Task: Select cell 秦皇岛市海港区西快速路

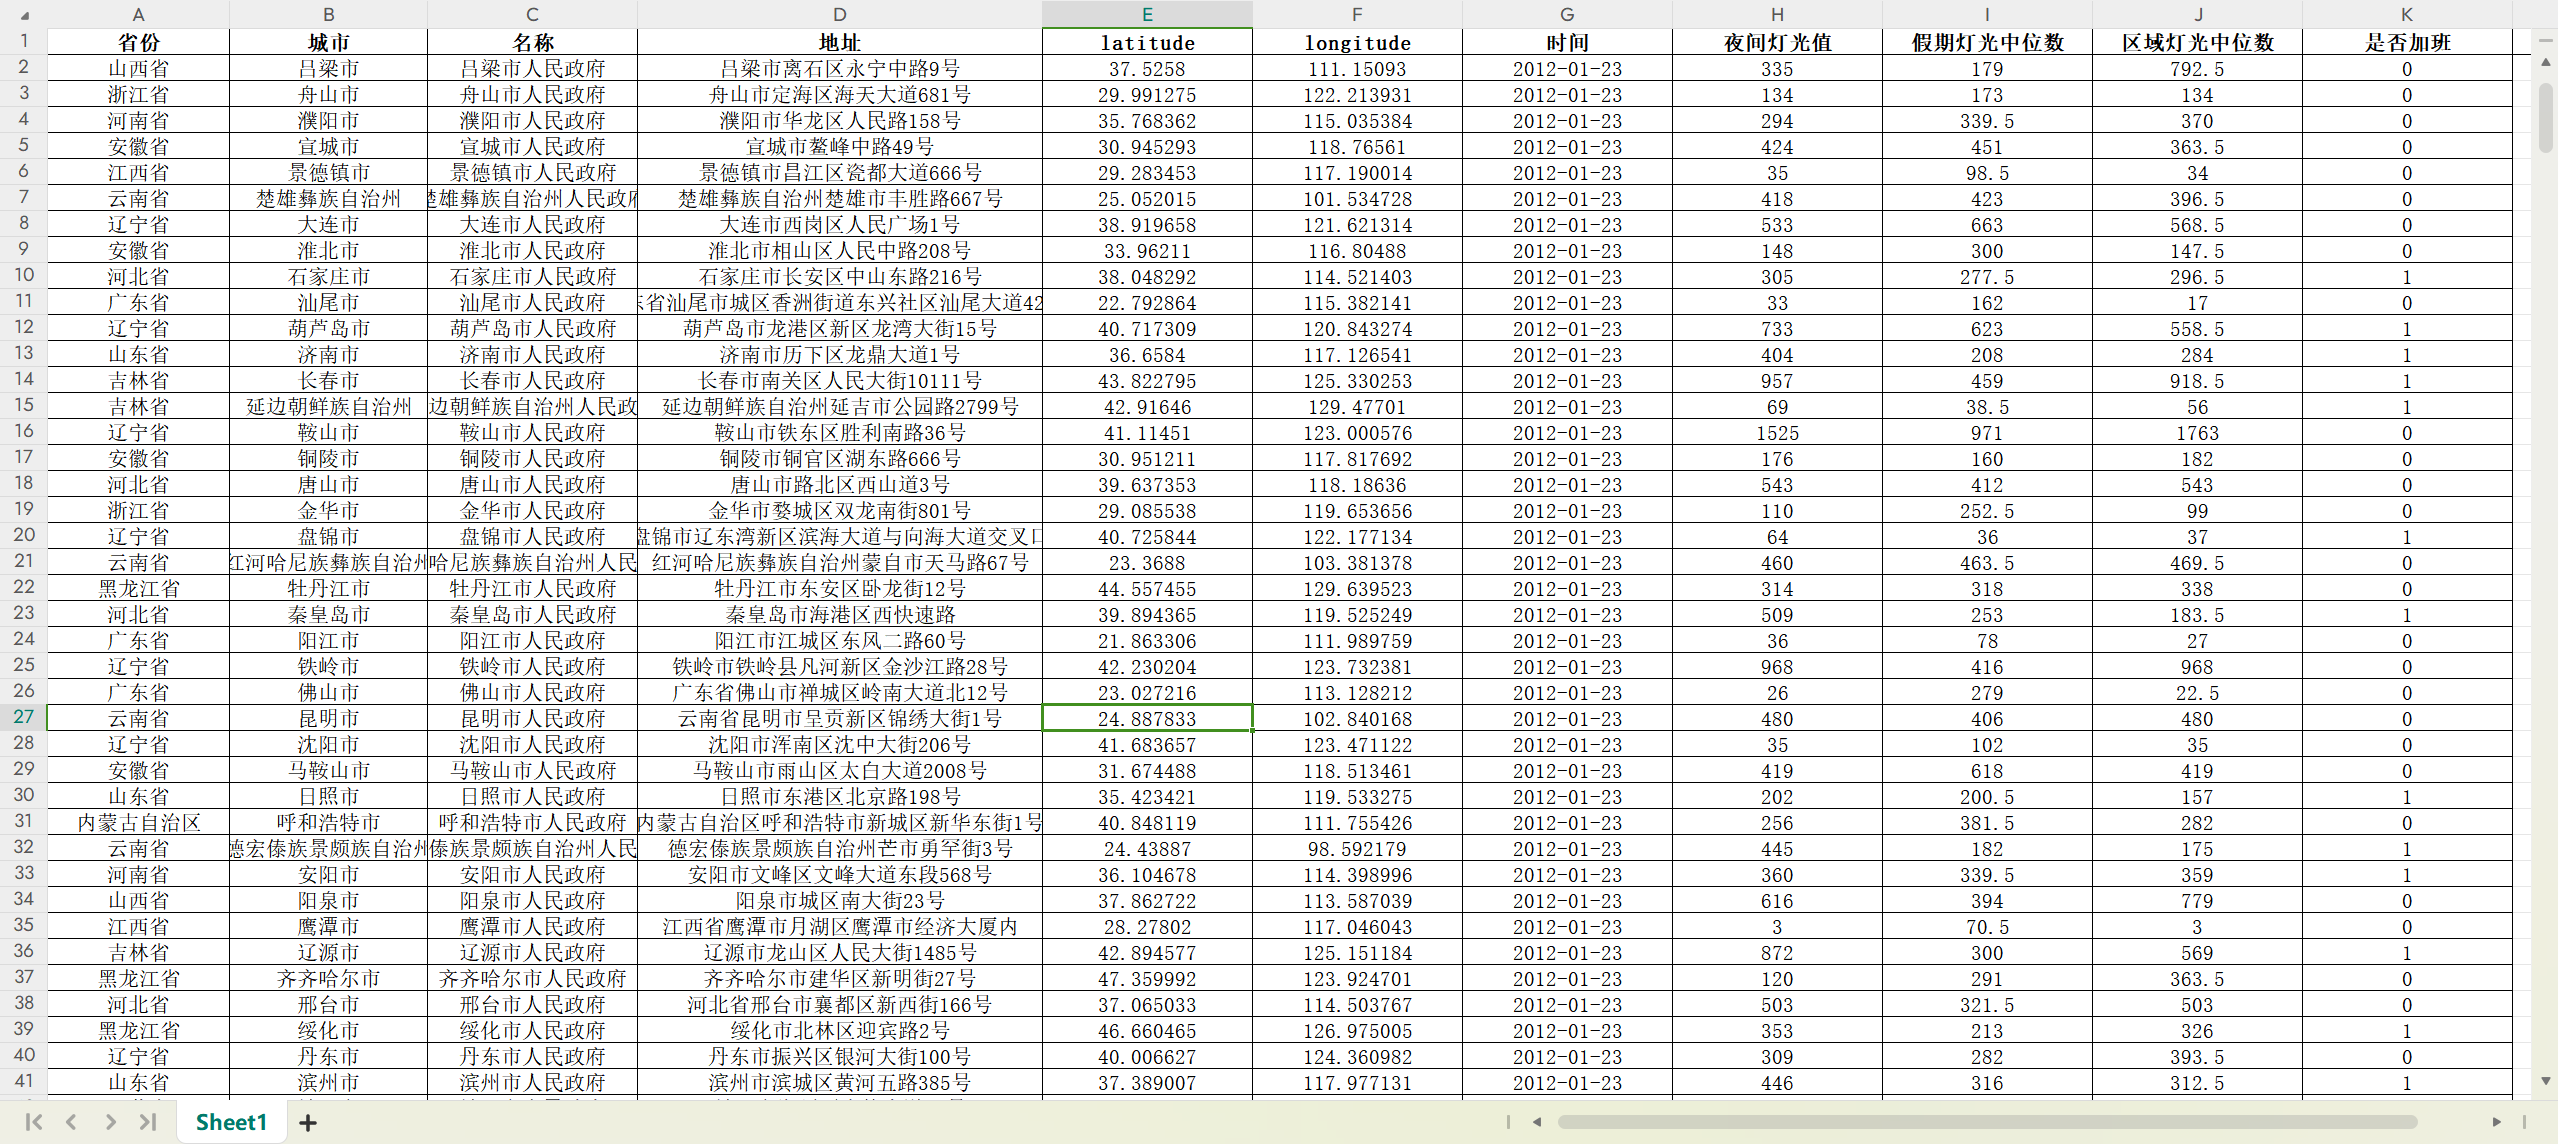Action: 840,615
